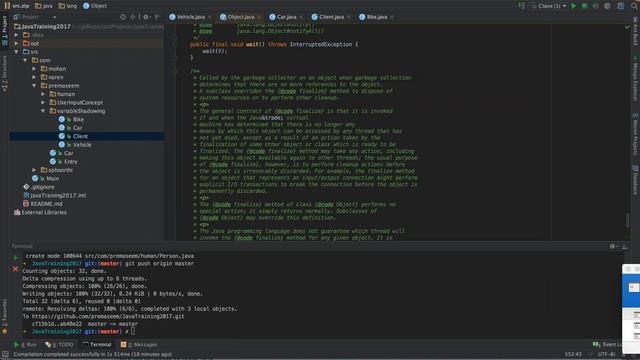Click collapse all icon in Project panel header
640x360 pixels.
133,17
